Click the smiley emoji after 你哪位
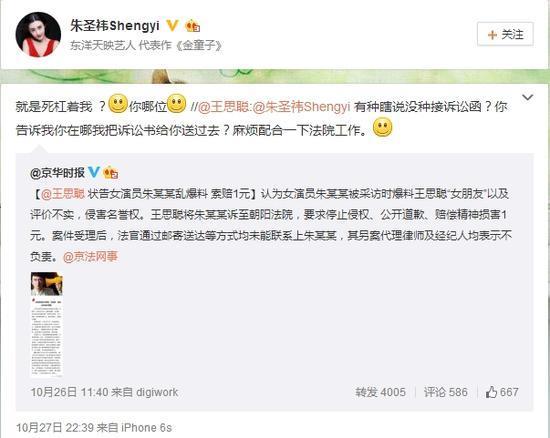The height and width of the screenshot is (438, 550). point(176,104)
